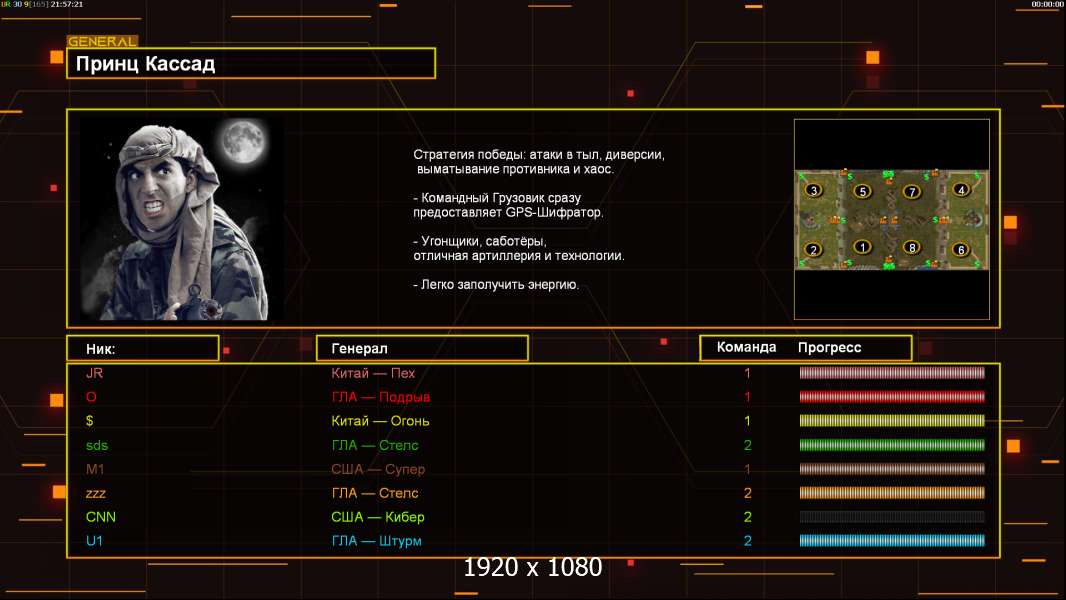Select start position 3 on the minimap

coord(814,190)
